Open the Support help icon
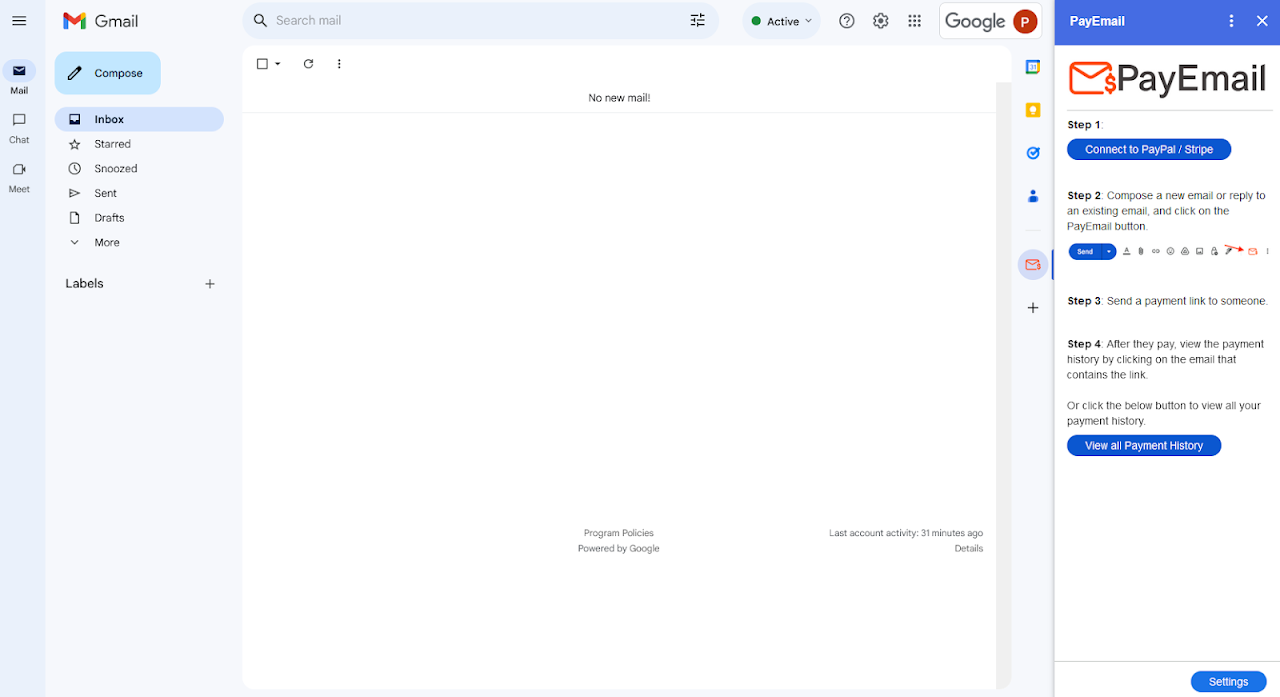1280x697 pixels. [x=847, y=21]
